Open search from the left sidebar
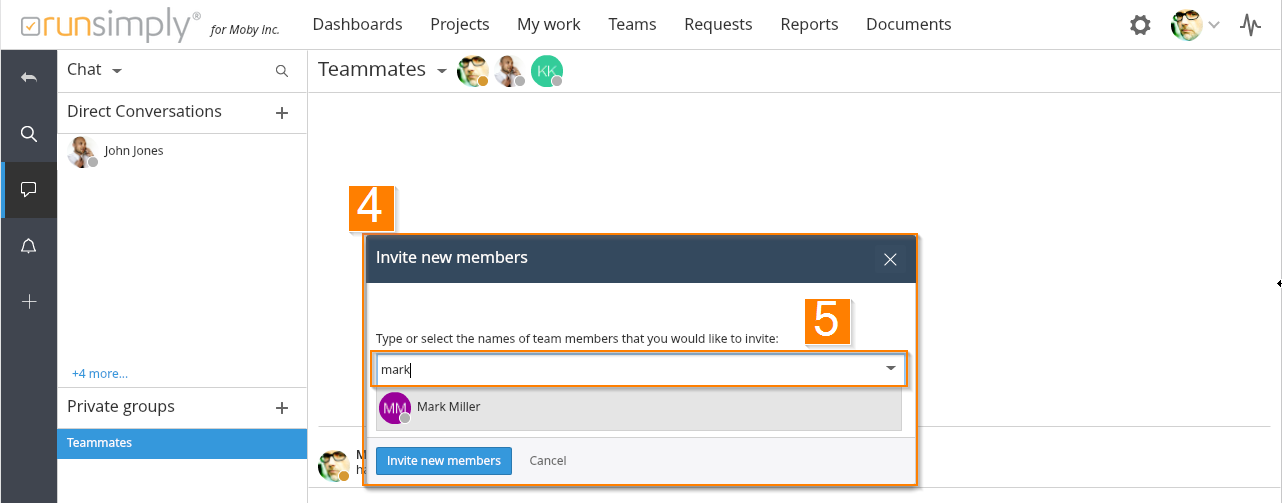 tap(29, 134)
